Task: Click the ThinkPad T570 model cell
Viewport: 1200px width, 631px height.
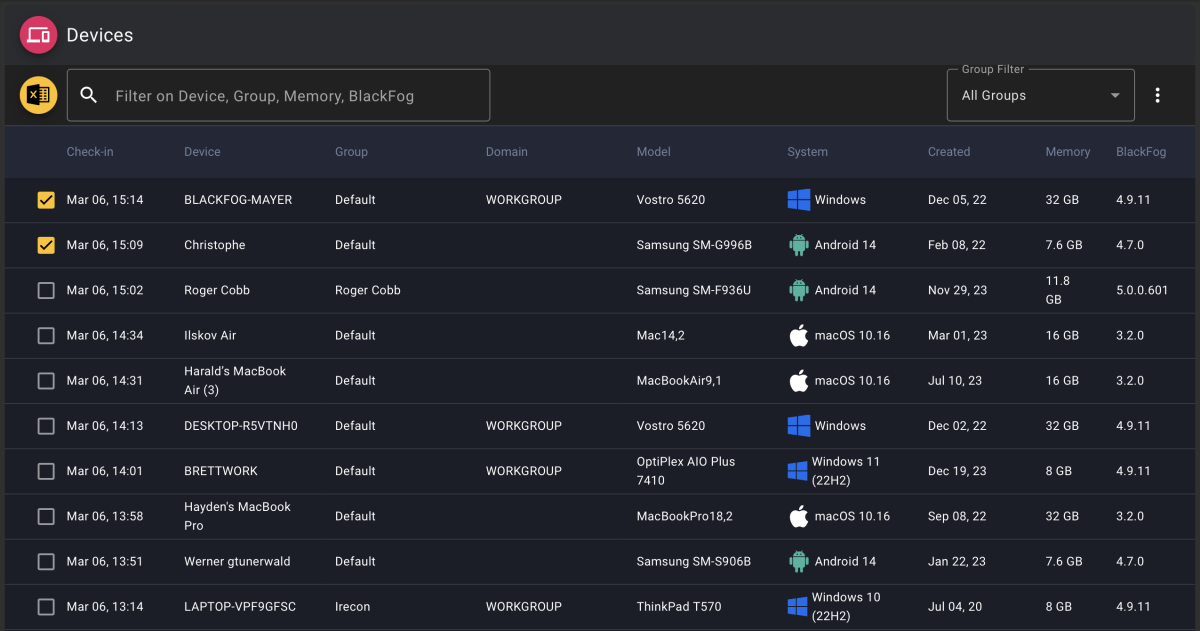Action: 679,606
